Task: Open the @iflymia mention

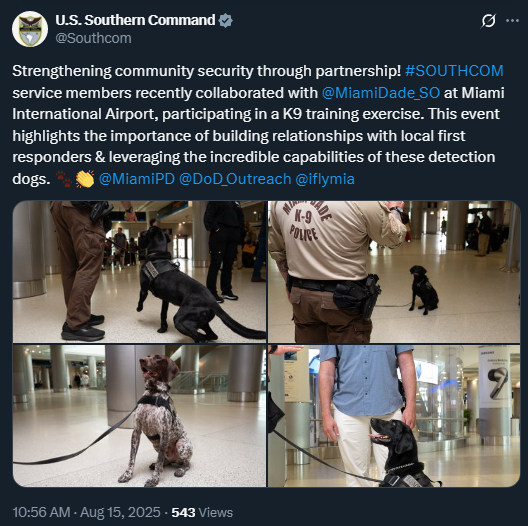Action: (325, 179)
